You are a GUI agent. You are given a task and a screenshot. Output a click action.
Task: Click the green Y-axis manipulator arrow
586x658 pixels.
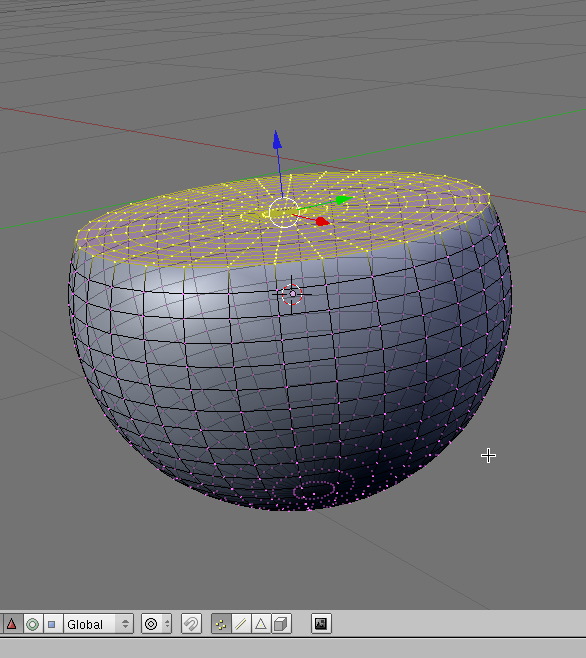coord(344,199)
